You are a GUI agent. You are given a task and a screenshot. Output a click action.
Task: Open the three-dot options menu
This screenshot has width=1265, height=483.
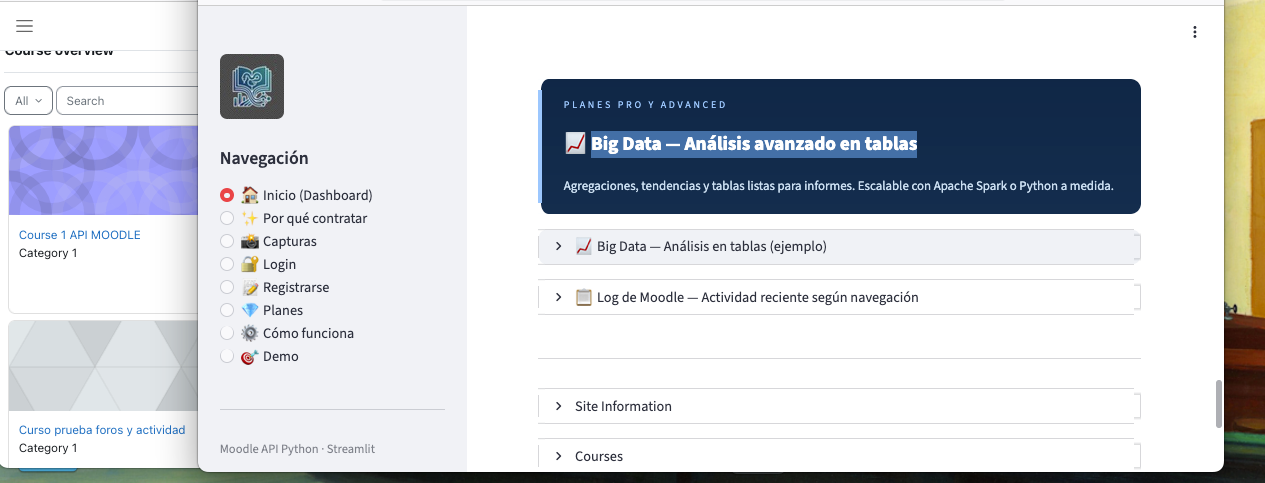(x=1194, y=32)
